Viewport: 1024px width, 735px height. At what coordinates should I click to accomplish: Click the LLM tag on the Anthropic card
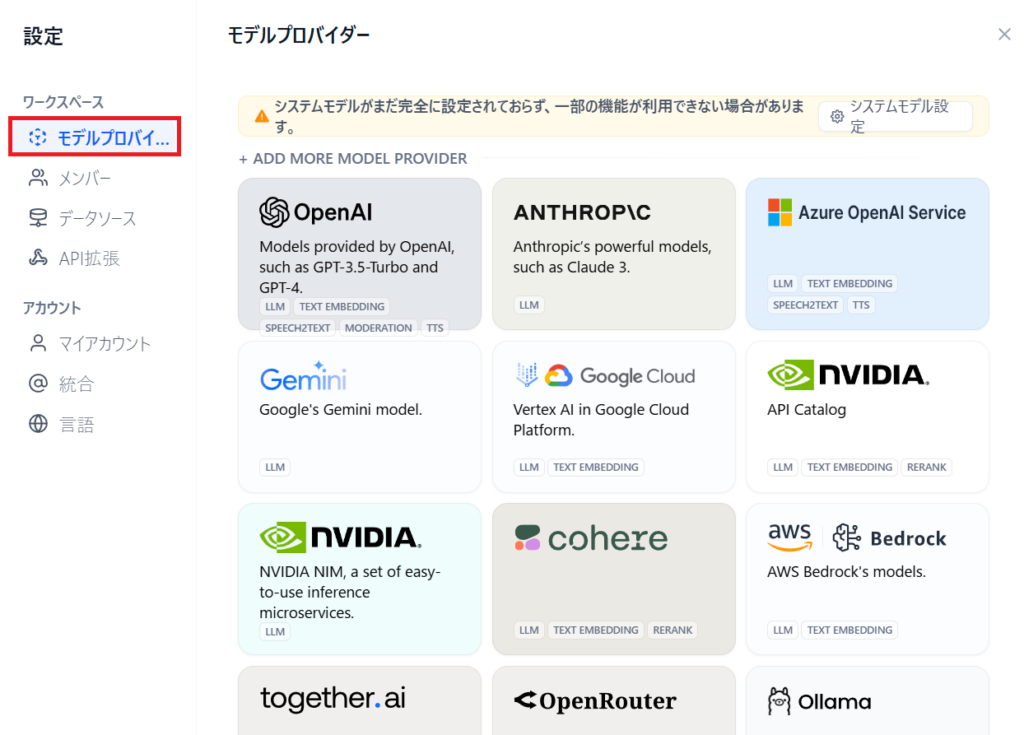(x=529, y=304)
